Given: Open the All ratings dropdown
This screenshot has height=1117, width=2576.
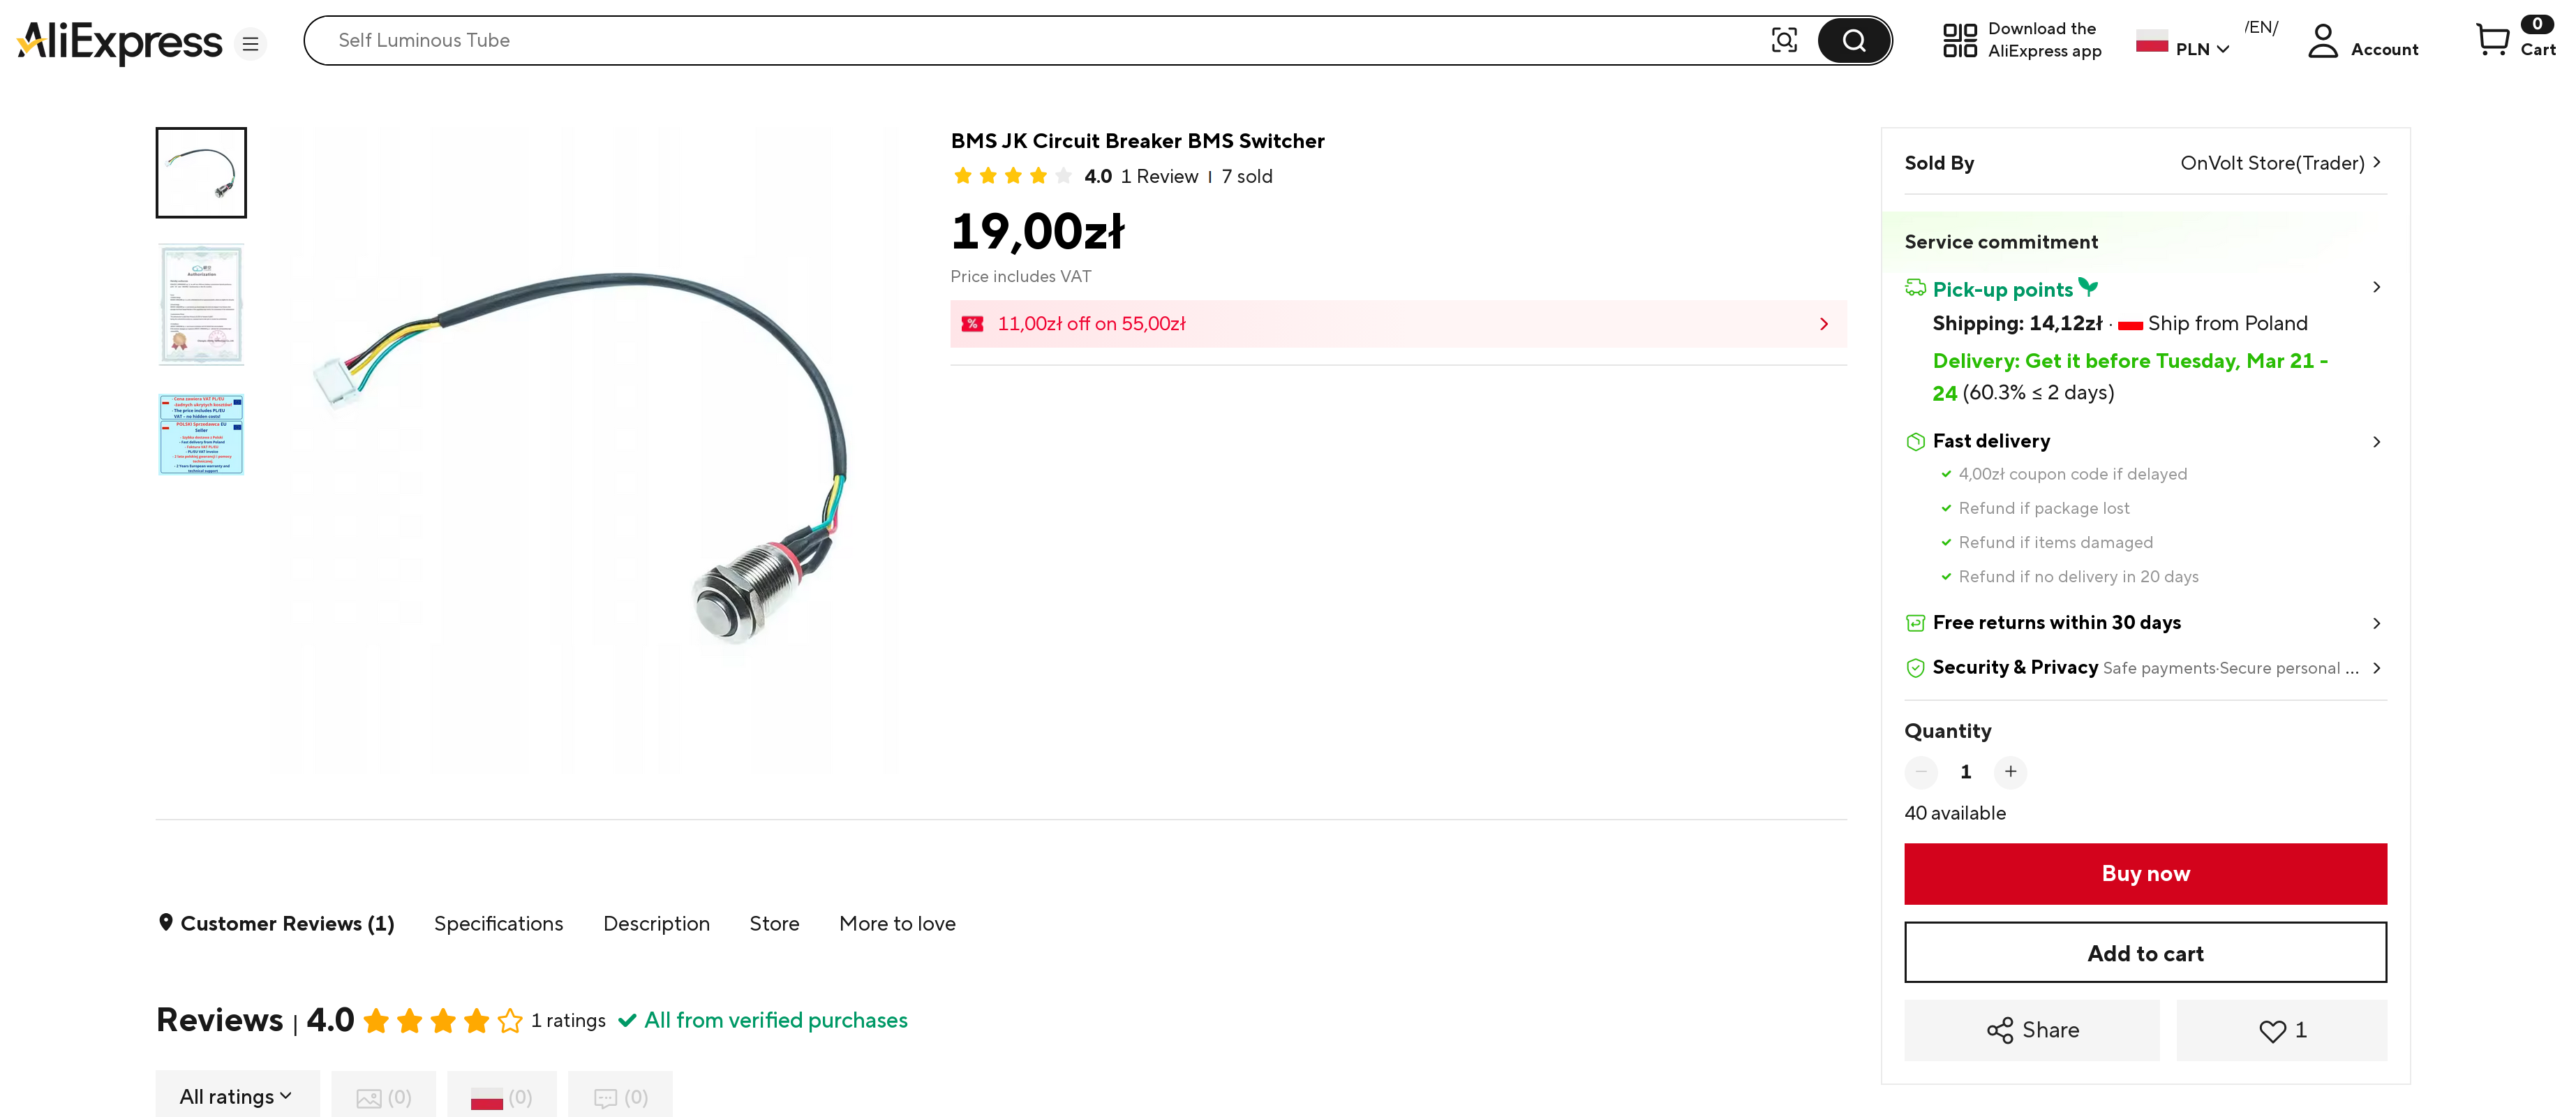Looking at the screenshot, I should tap(237, 1097).
